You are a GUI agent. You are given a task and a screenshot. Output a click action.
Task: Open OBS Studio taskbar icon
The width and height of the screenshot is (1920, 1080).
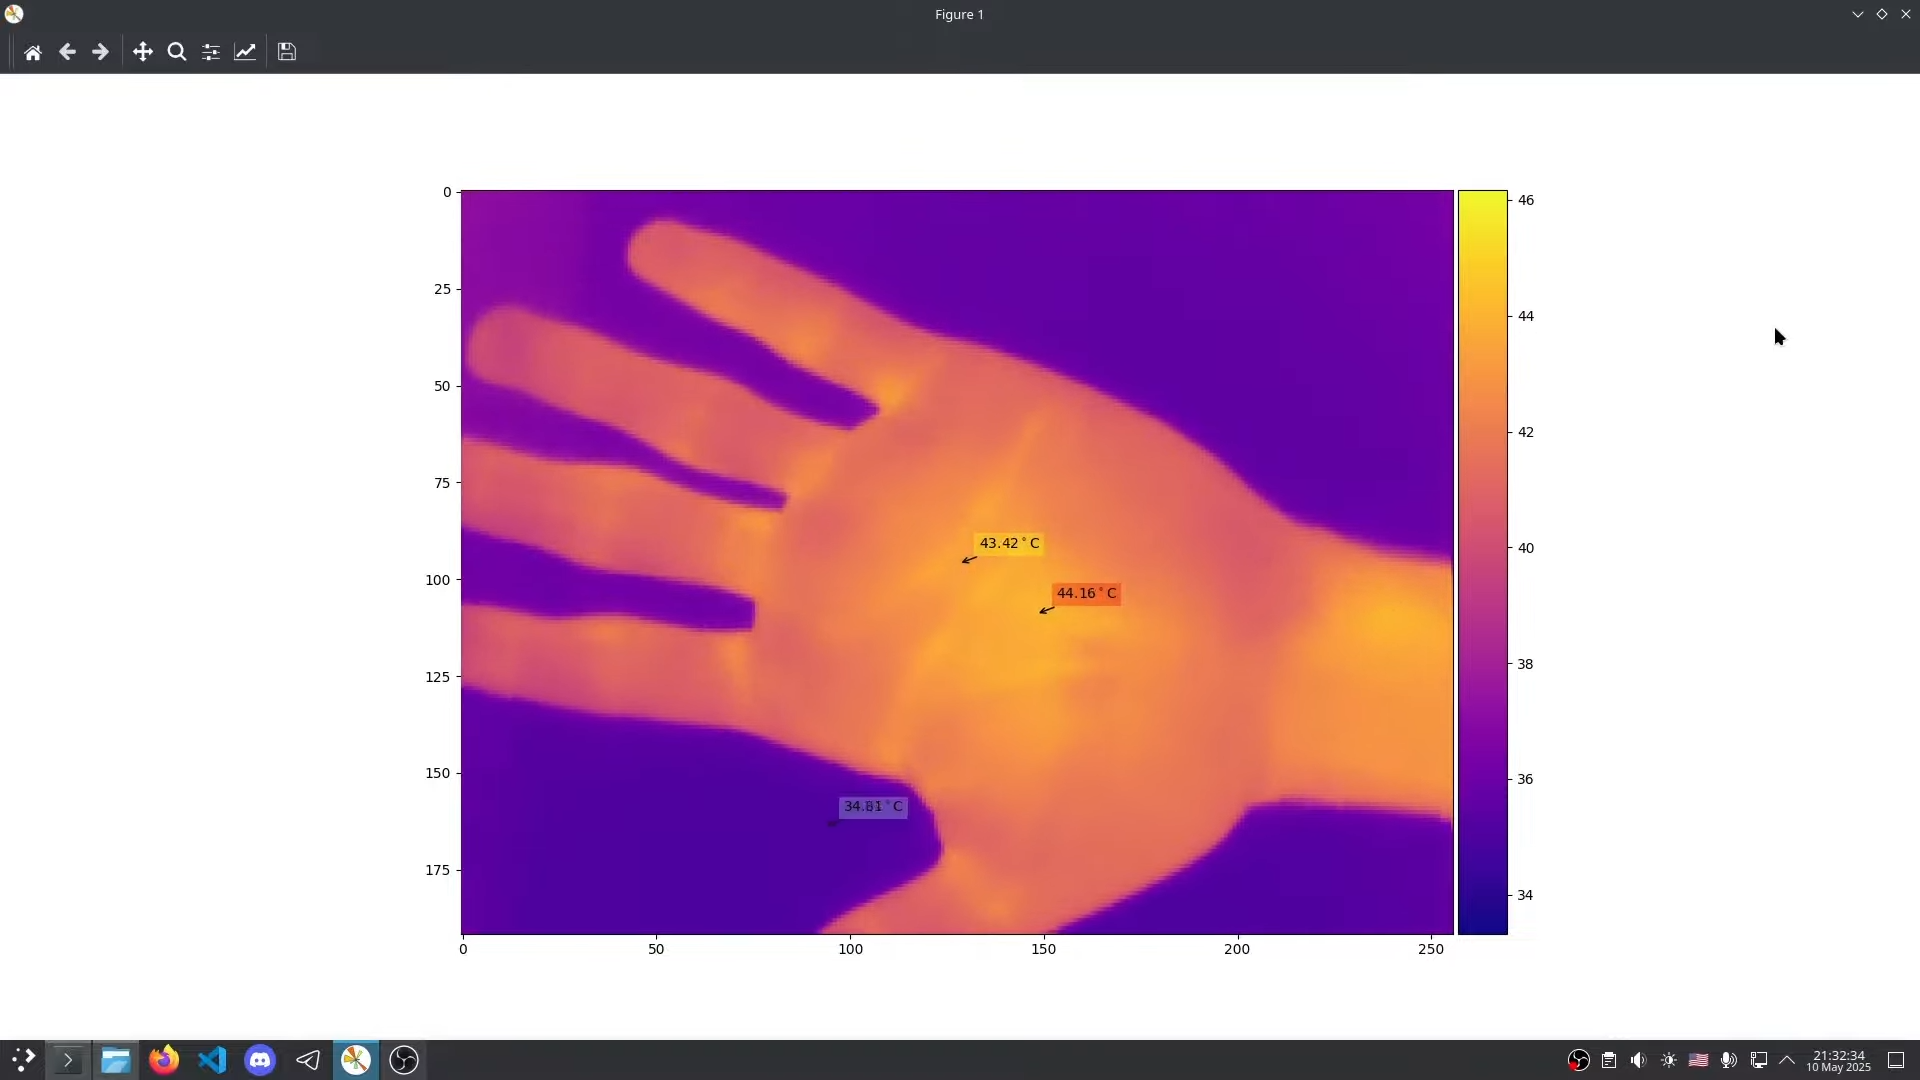pos(404,1060)
